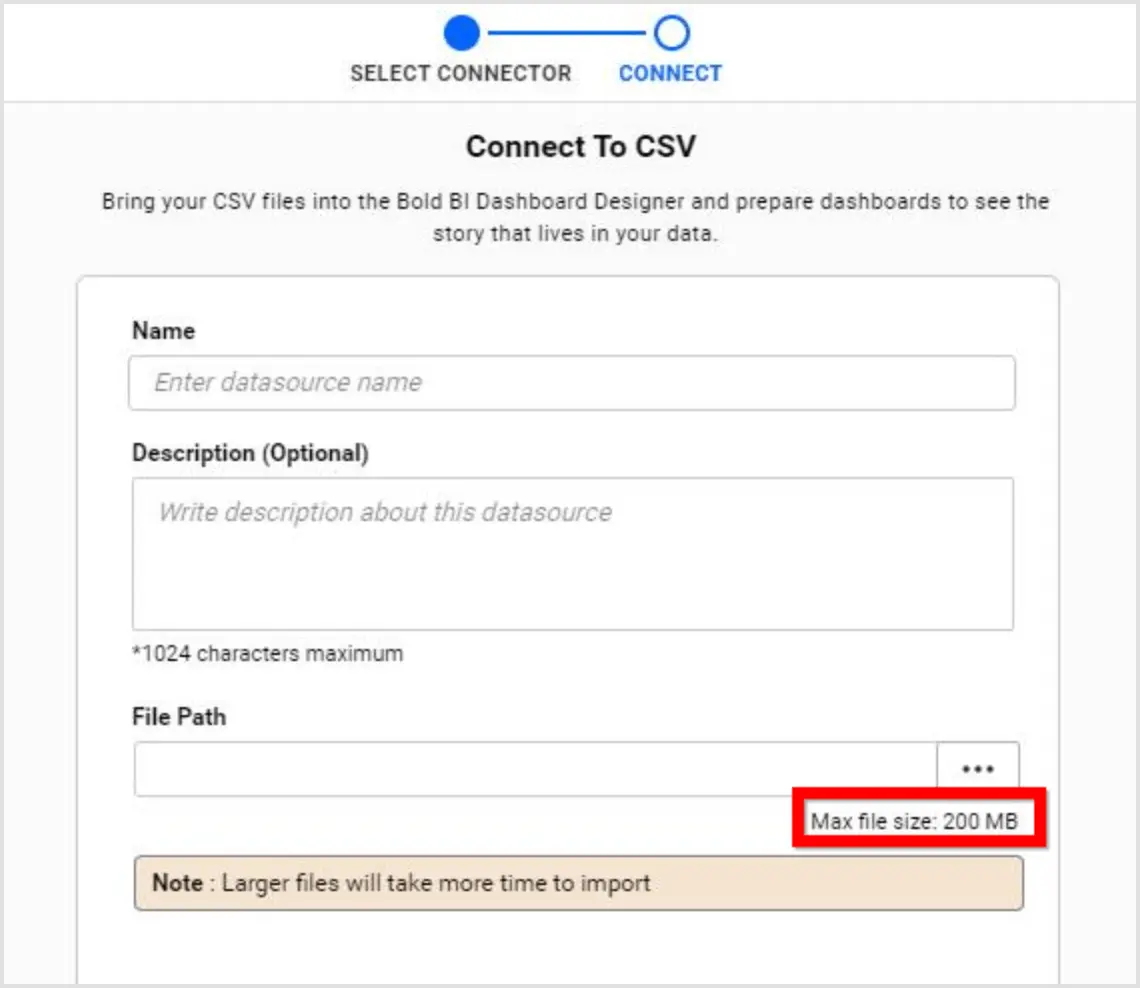Screen dimensions: 1140x988
Task: Select the CONNECT step label
Action: tap(670, 73)
